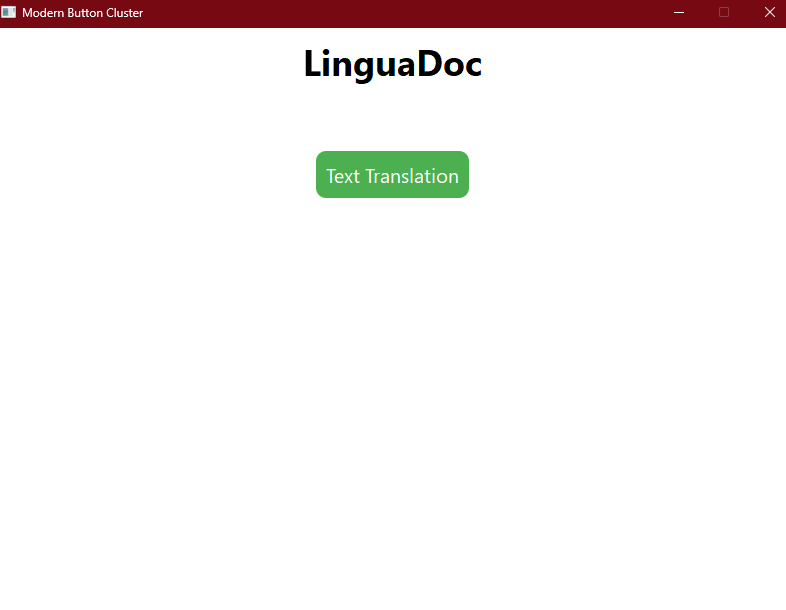
Task: Select the LinguaDoc heading text
Action: point(392,64)
